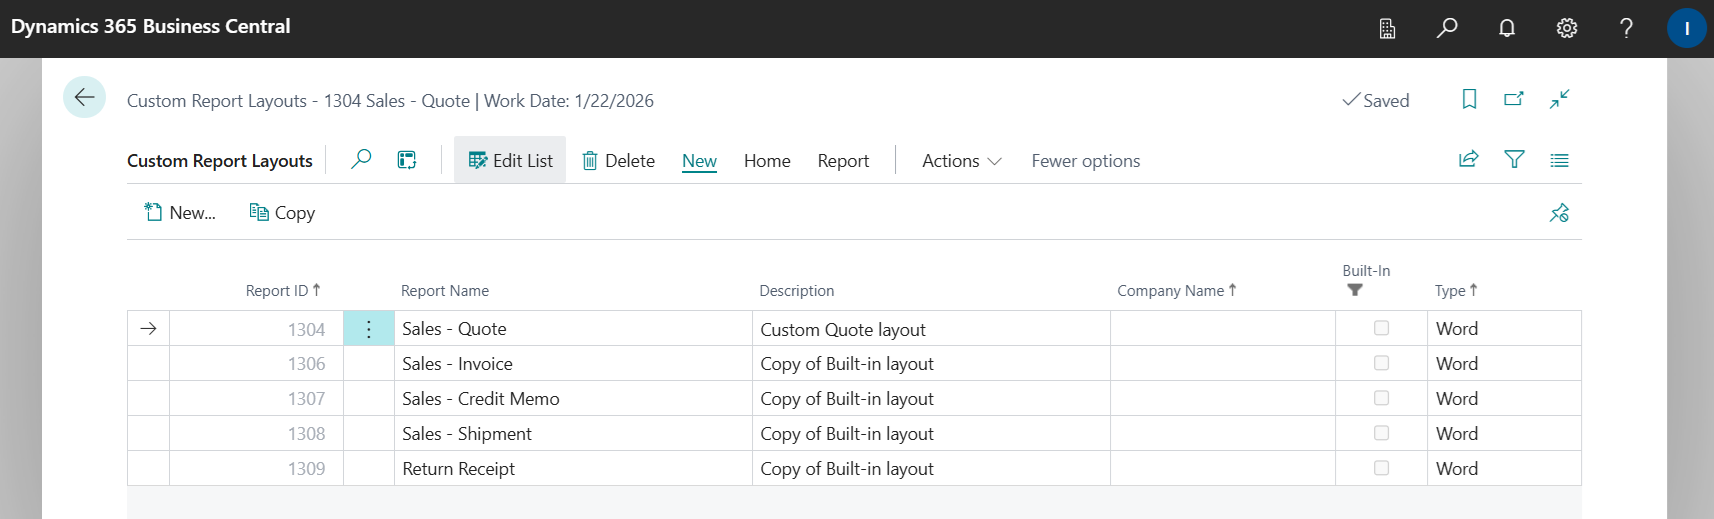Click the Copy action
Image resolution: width=1714 pixels, height=519 pixels.
click(x=282, y=213)
